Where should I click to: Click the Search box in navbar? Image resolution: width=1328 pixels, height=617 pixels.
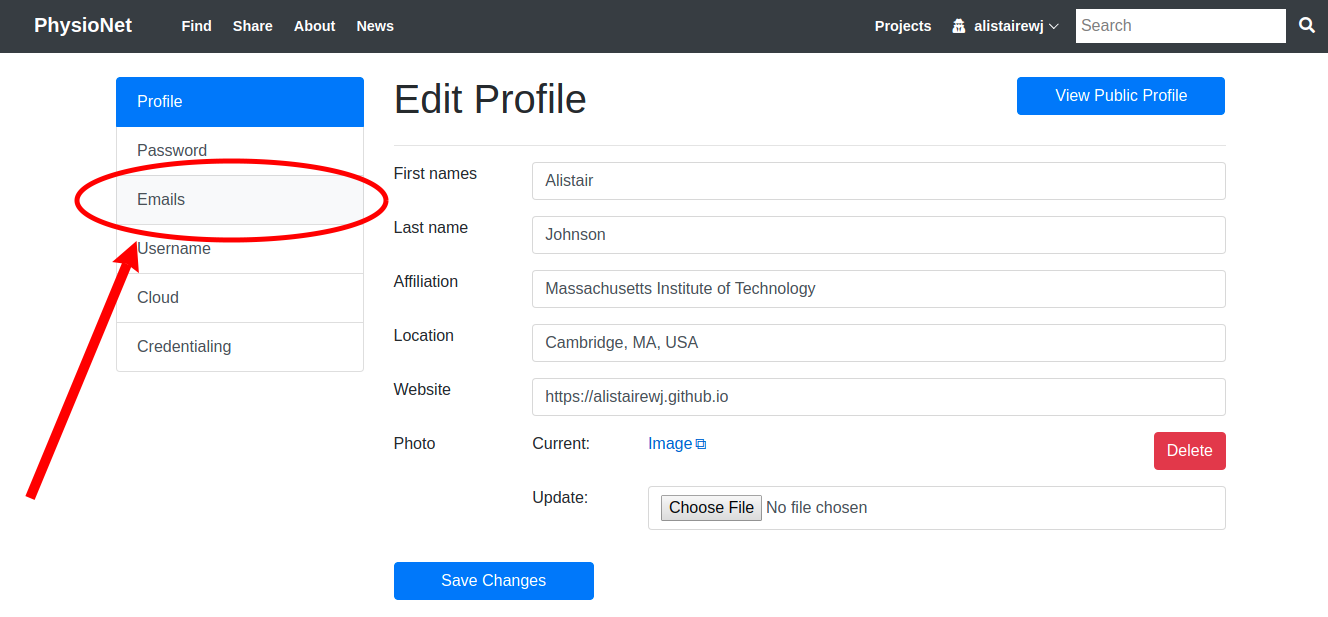pos(1181,26)
